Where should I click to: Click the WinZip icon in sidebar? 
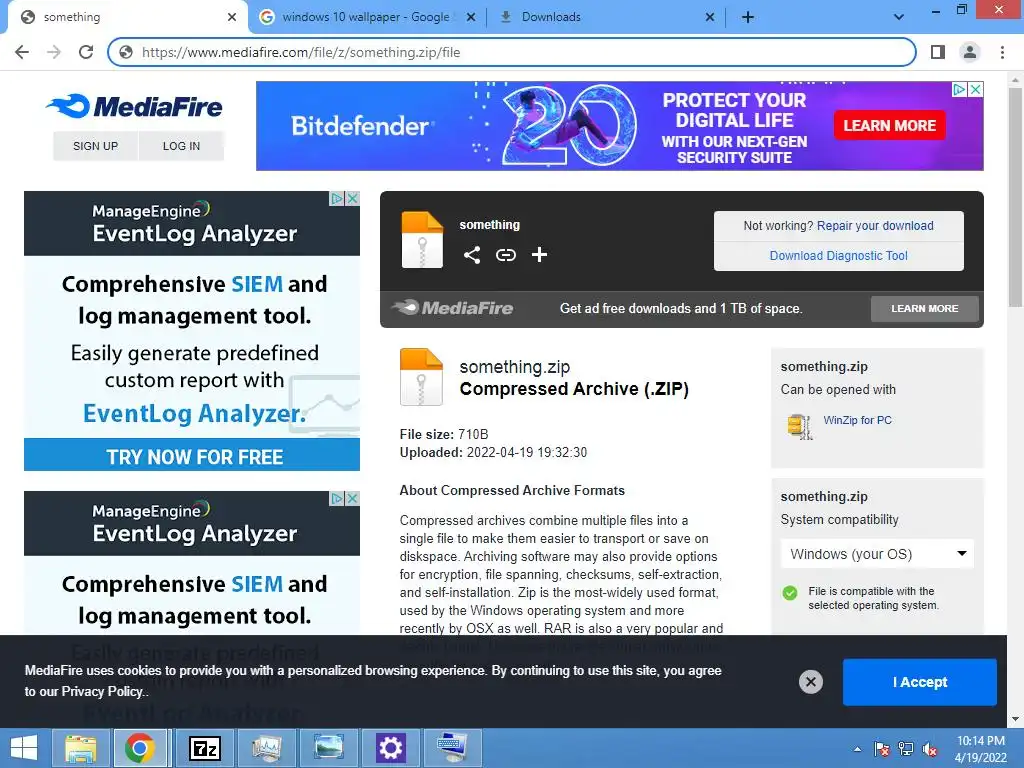[799, 426]
